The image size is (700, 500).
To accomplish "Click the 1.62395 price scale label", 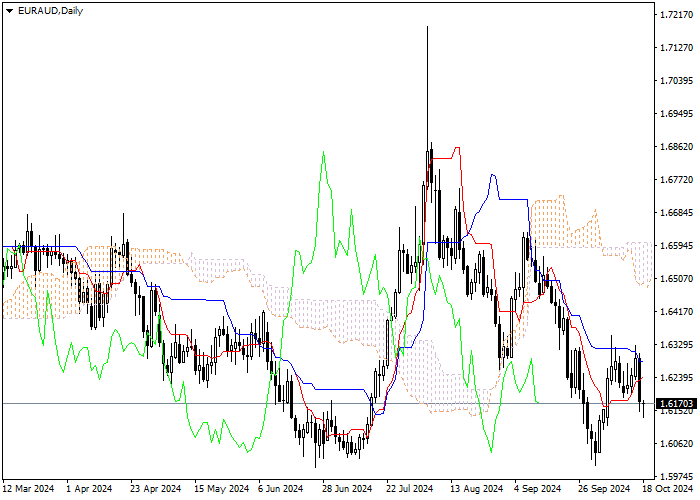I will (676, 378).
